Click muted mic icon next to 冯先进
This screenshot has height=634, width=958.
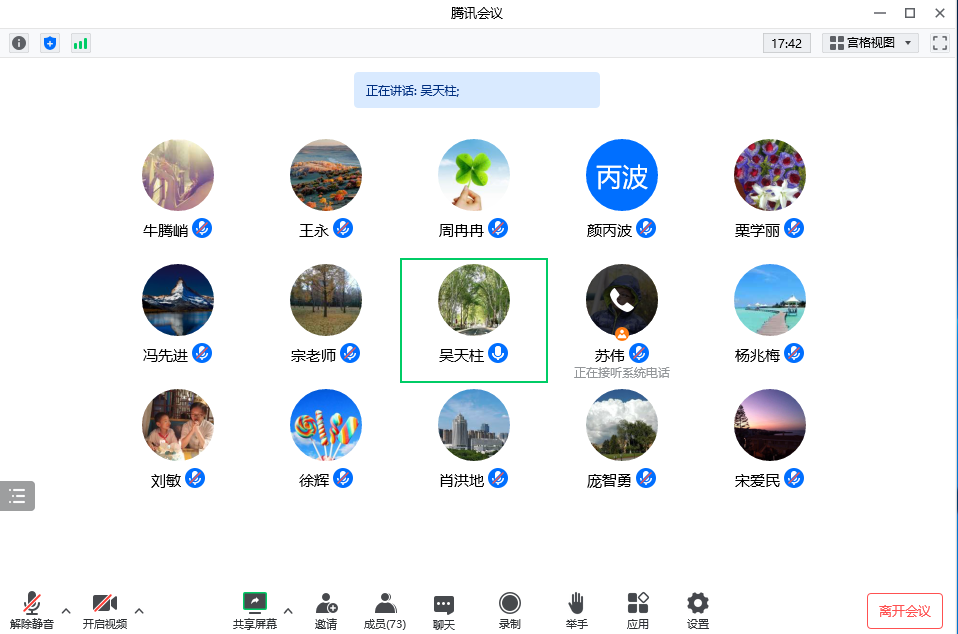[202, 353]
